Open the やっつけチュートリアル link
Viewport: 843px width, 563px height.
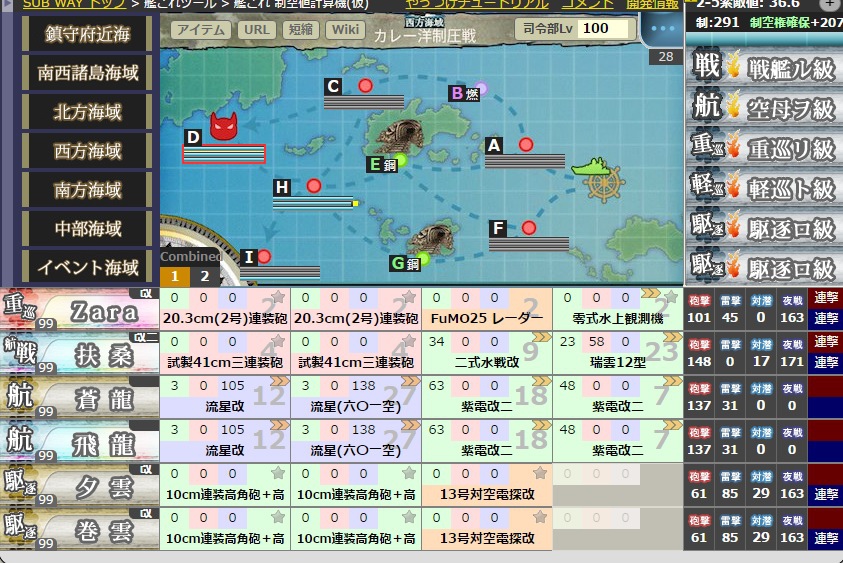coord(477,4)
